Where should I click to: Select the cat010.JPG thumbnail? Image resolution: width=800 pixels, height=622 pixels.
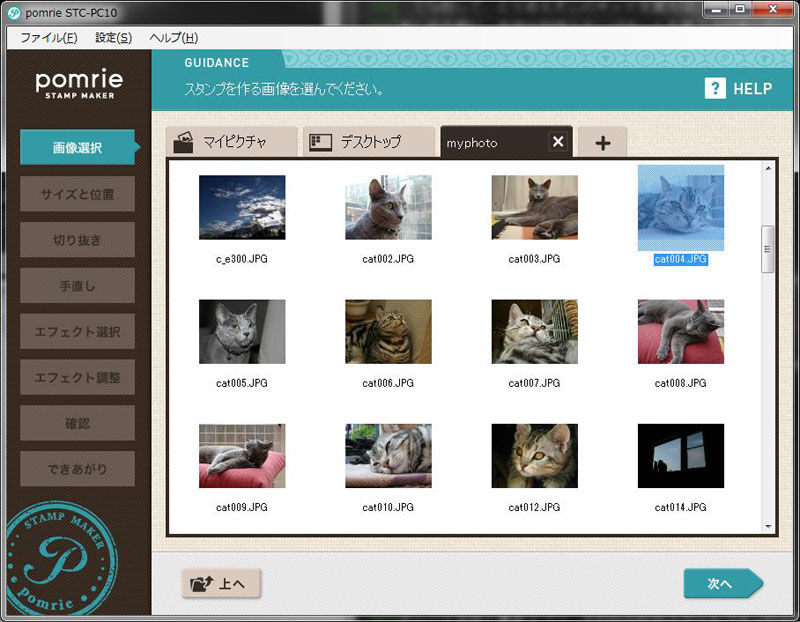point(388,456)
